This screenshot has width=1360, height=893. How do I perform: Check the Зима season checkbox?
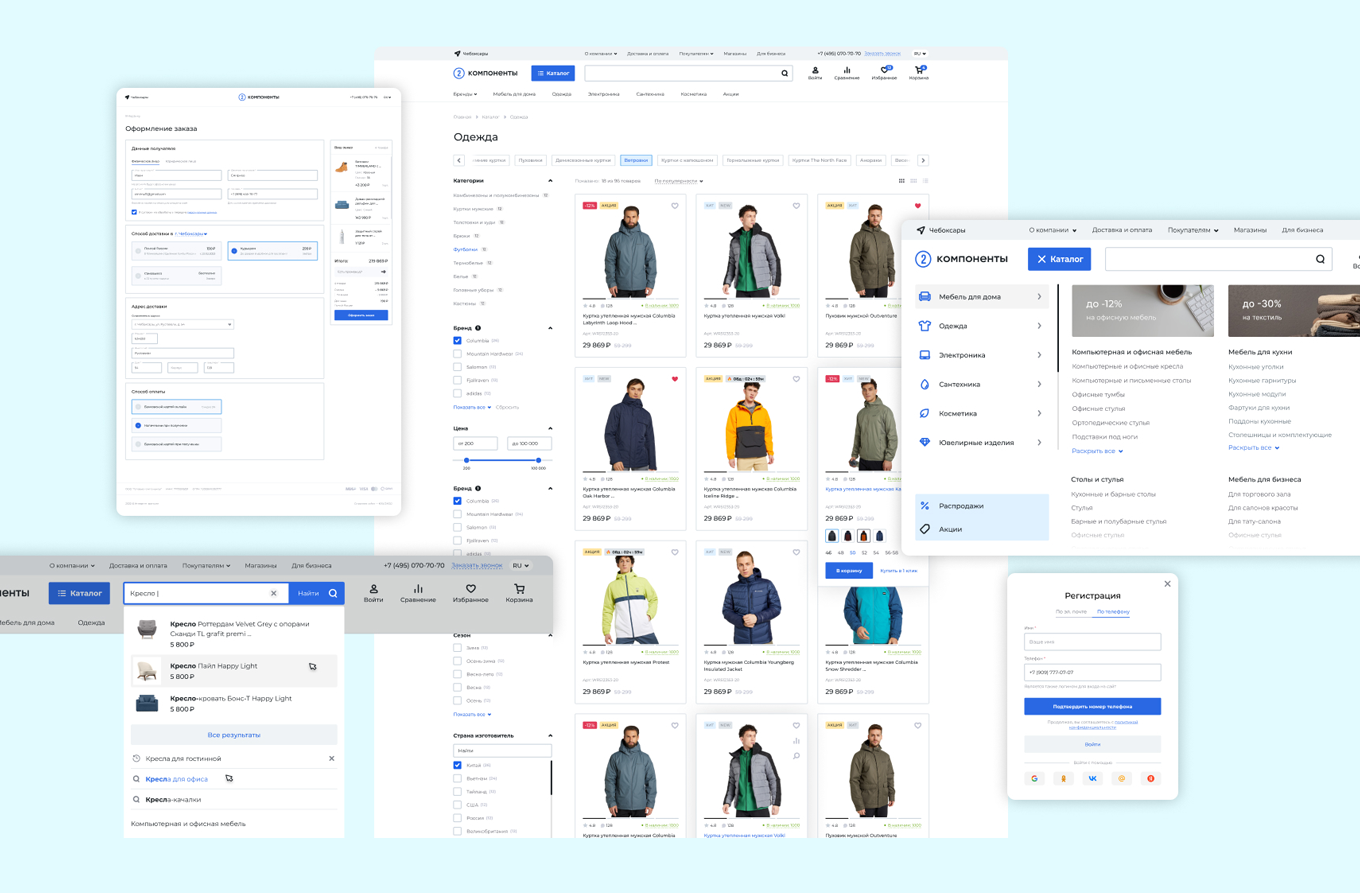pos(458,648)
